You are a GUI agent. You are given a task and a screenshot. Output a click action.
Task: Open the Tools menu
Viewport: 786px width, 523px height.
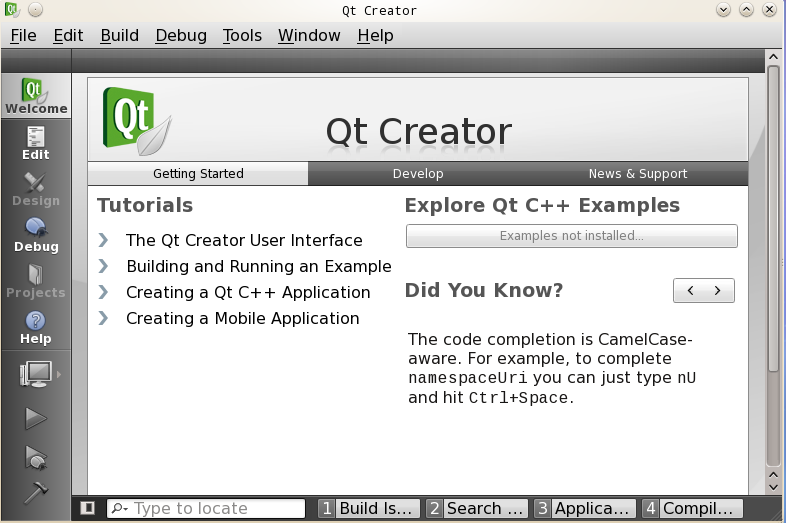coord(242,35)
